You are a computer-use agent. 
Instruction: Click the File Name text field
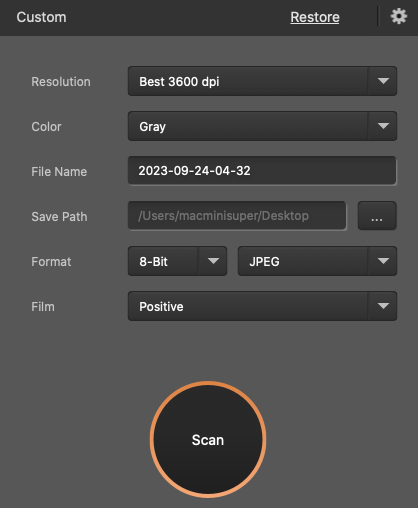tap(262, 171)
